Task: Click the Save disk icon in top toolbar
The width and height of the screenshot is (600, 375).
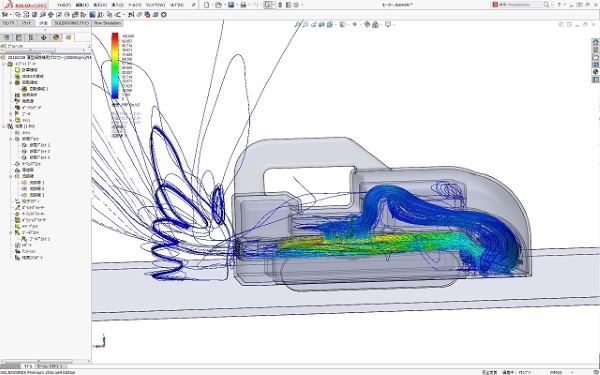Action: tap(231, 5)
